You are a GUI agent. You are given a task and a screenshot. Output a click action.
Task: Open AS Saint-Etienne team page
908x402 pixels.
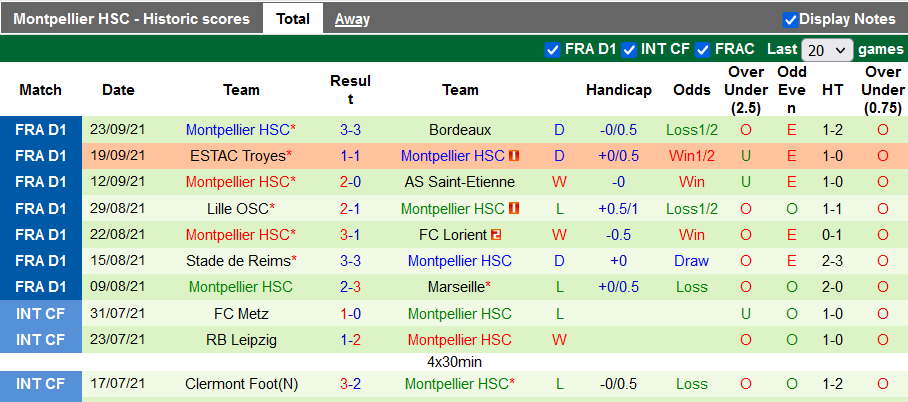tap(460, 182)
